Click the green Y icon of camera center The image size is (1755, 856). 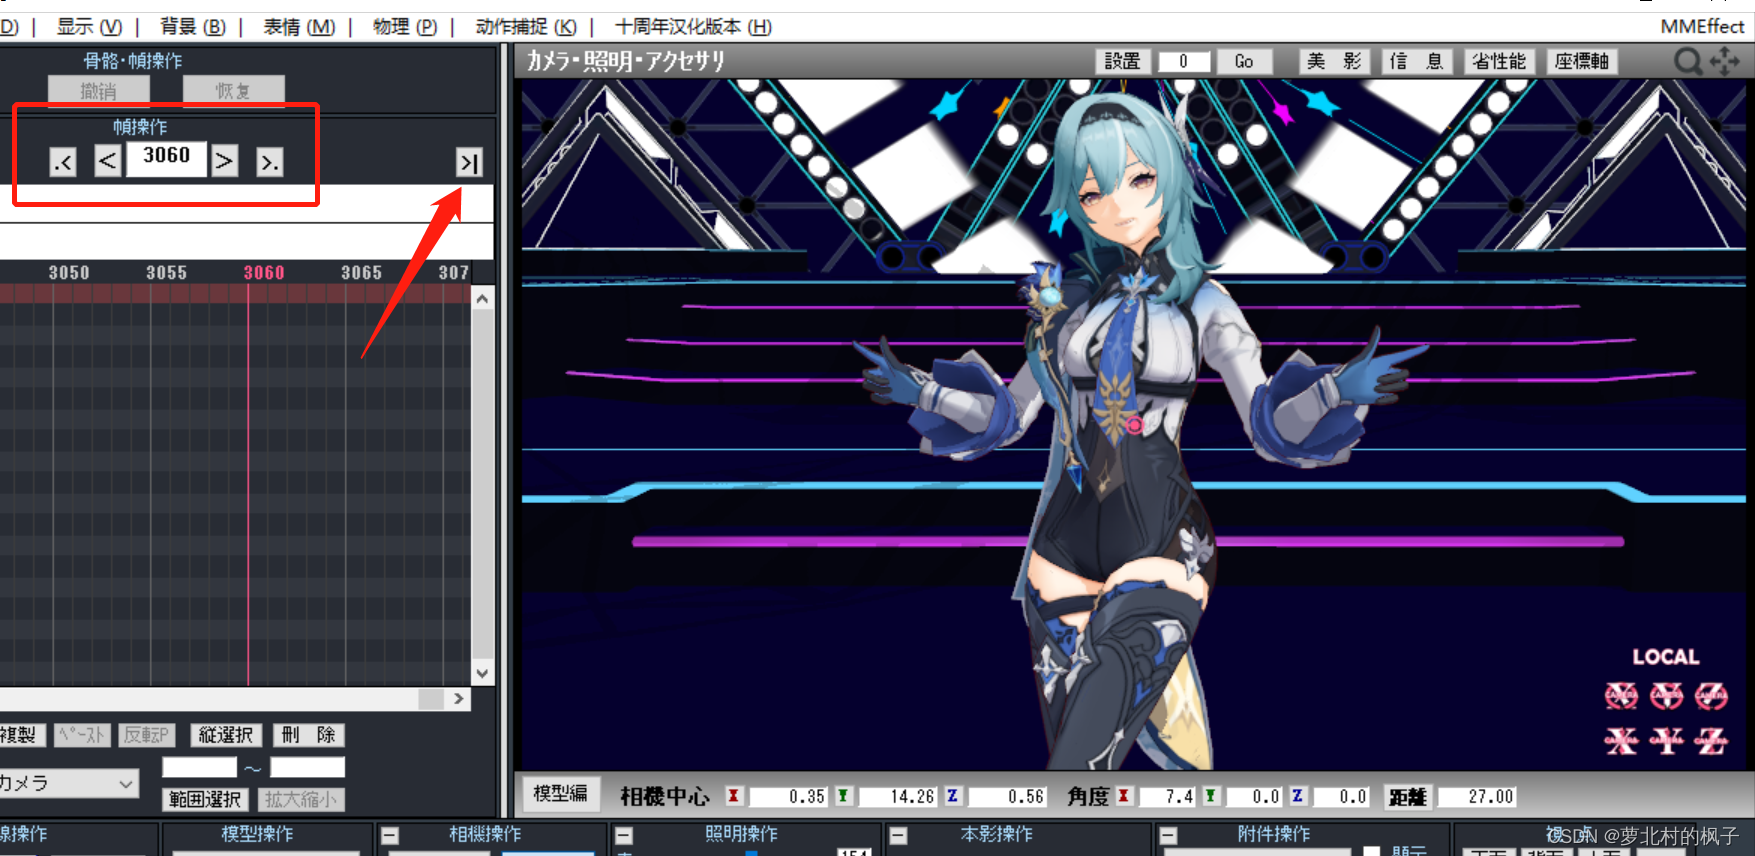point(843,796)
